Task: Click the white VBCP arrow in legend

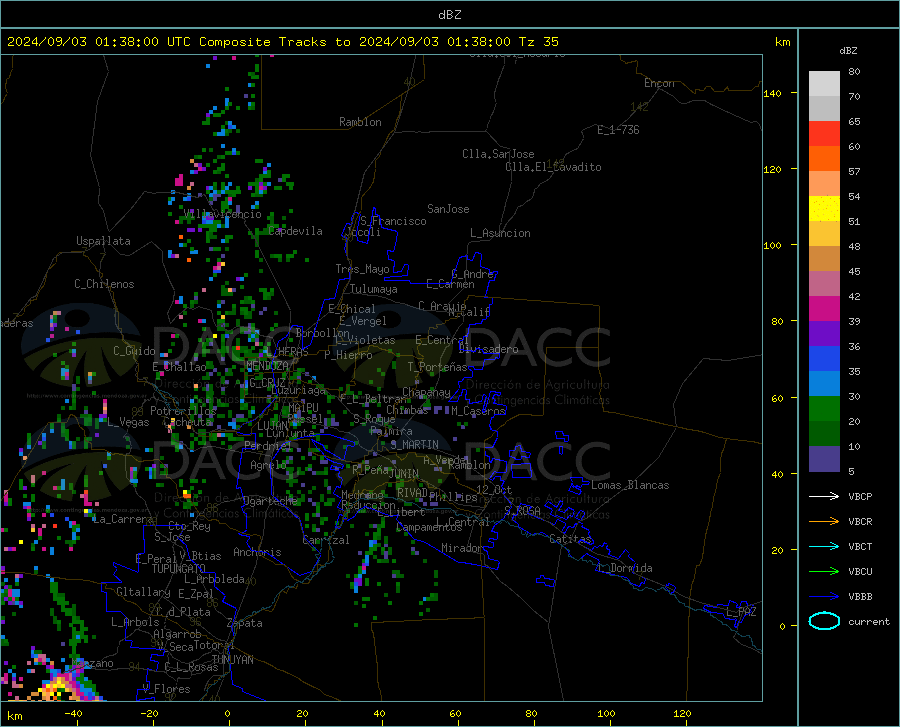Action: tap(824, 496)
